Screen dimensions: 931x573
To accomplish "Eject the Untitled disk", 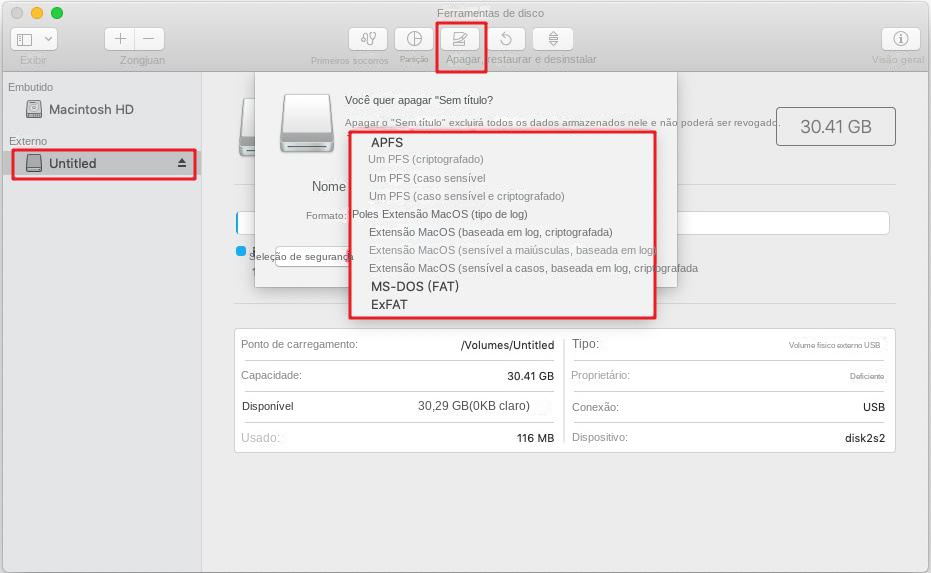I will tap(182, 163).
